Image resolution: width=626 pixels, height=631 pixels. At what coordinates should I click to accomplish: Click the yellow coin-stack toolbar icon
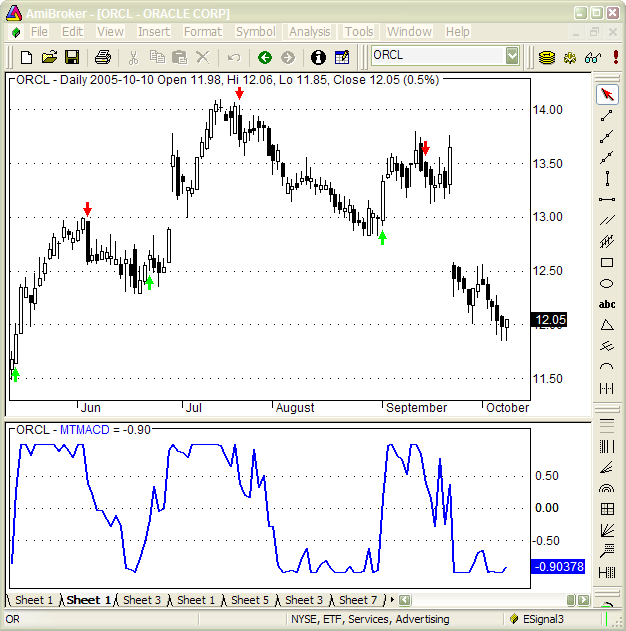click(546, 57)
